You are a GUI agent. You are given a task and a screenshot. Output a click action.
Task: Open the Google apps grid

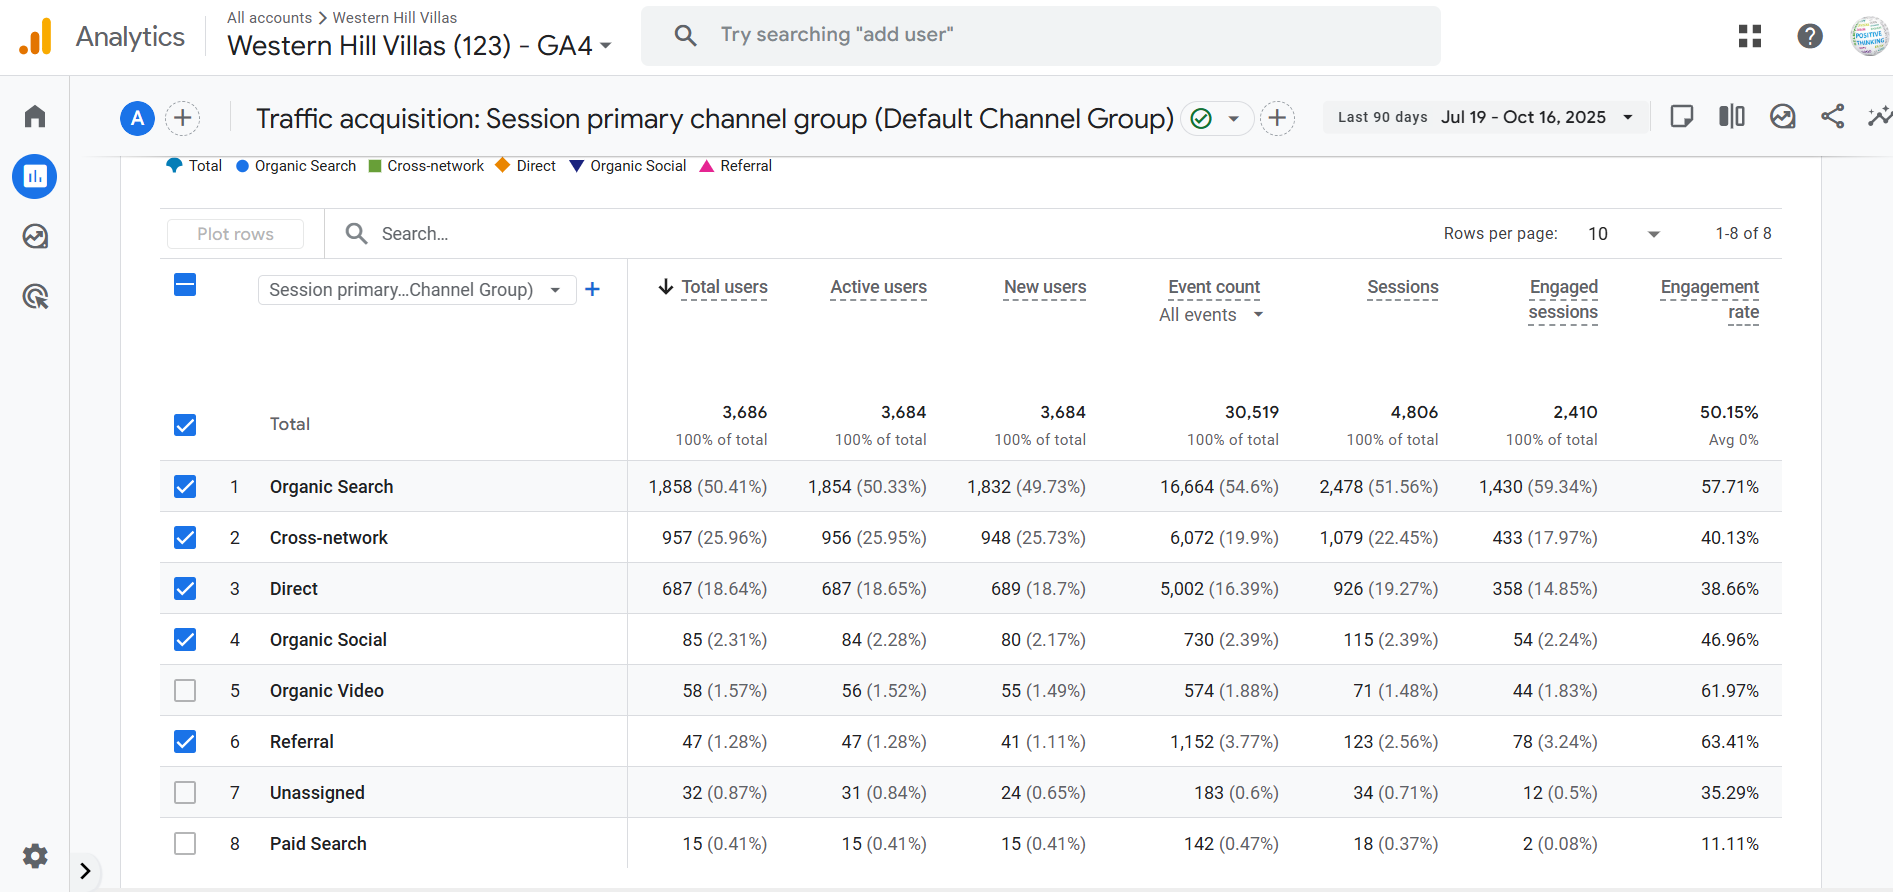[x=1749, y=37]
